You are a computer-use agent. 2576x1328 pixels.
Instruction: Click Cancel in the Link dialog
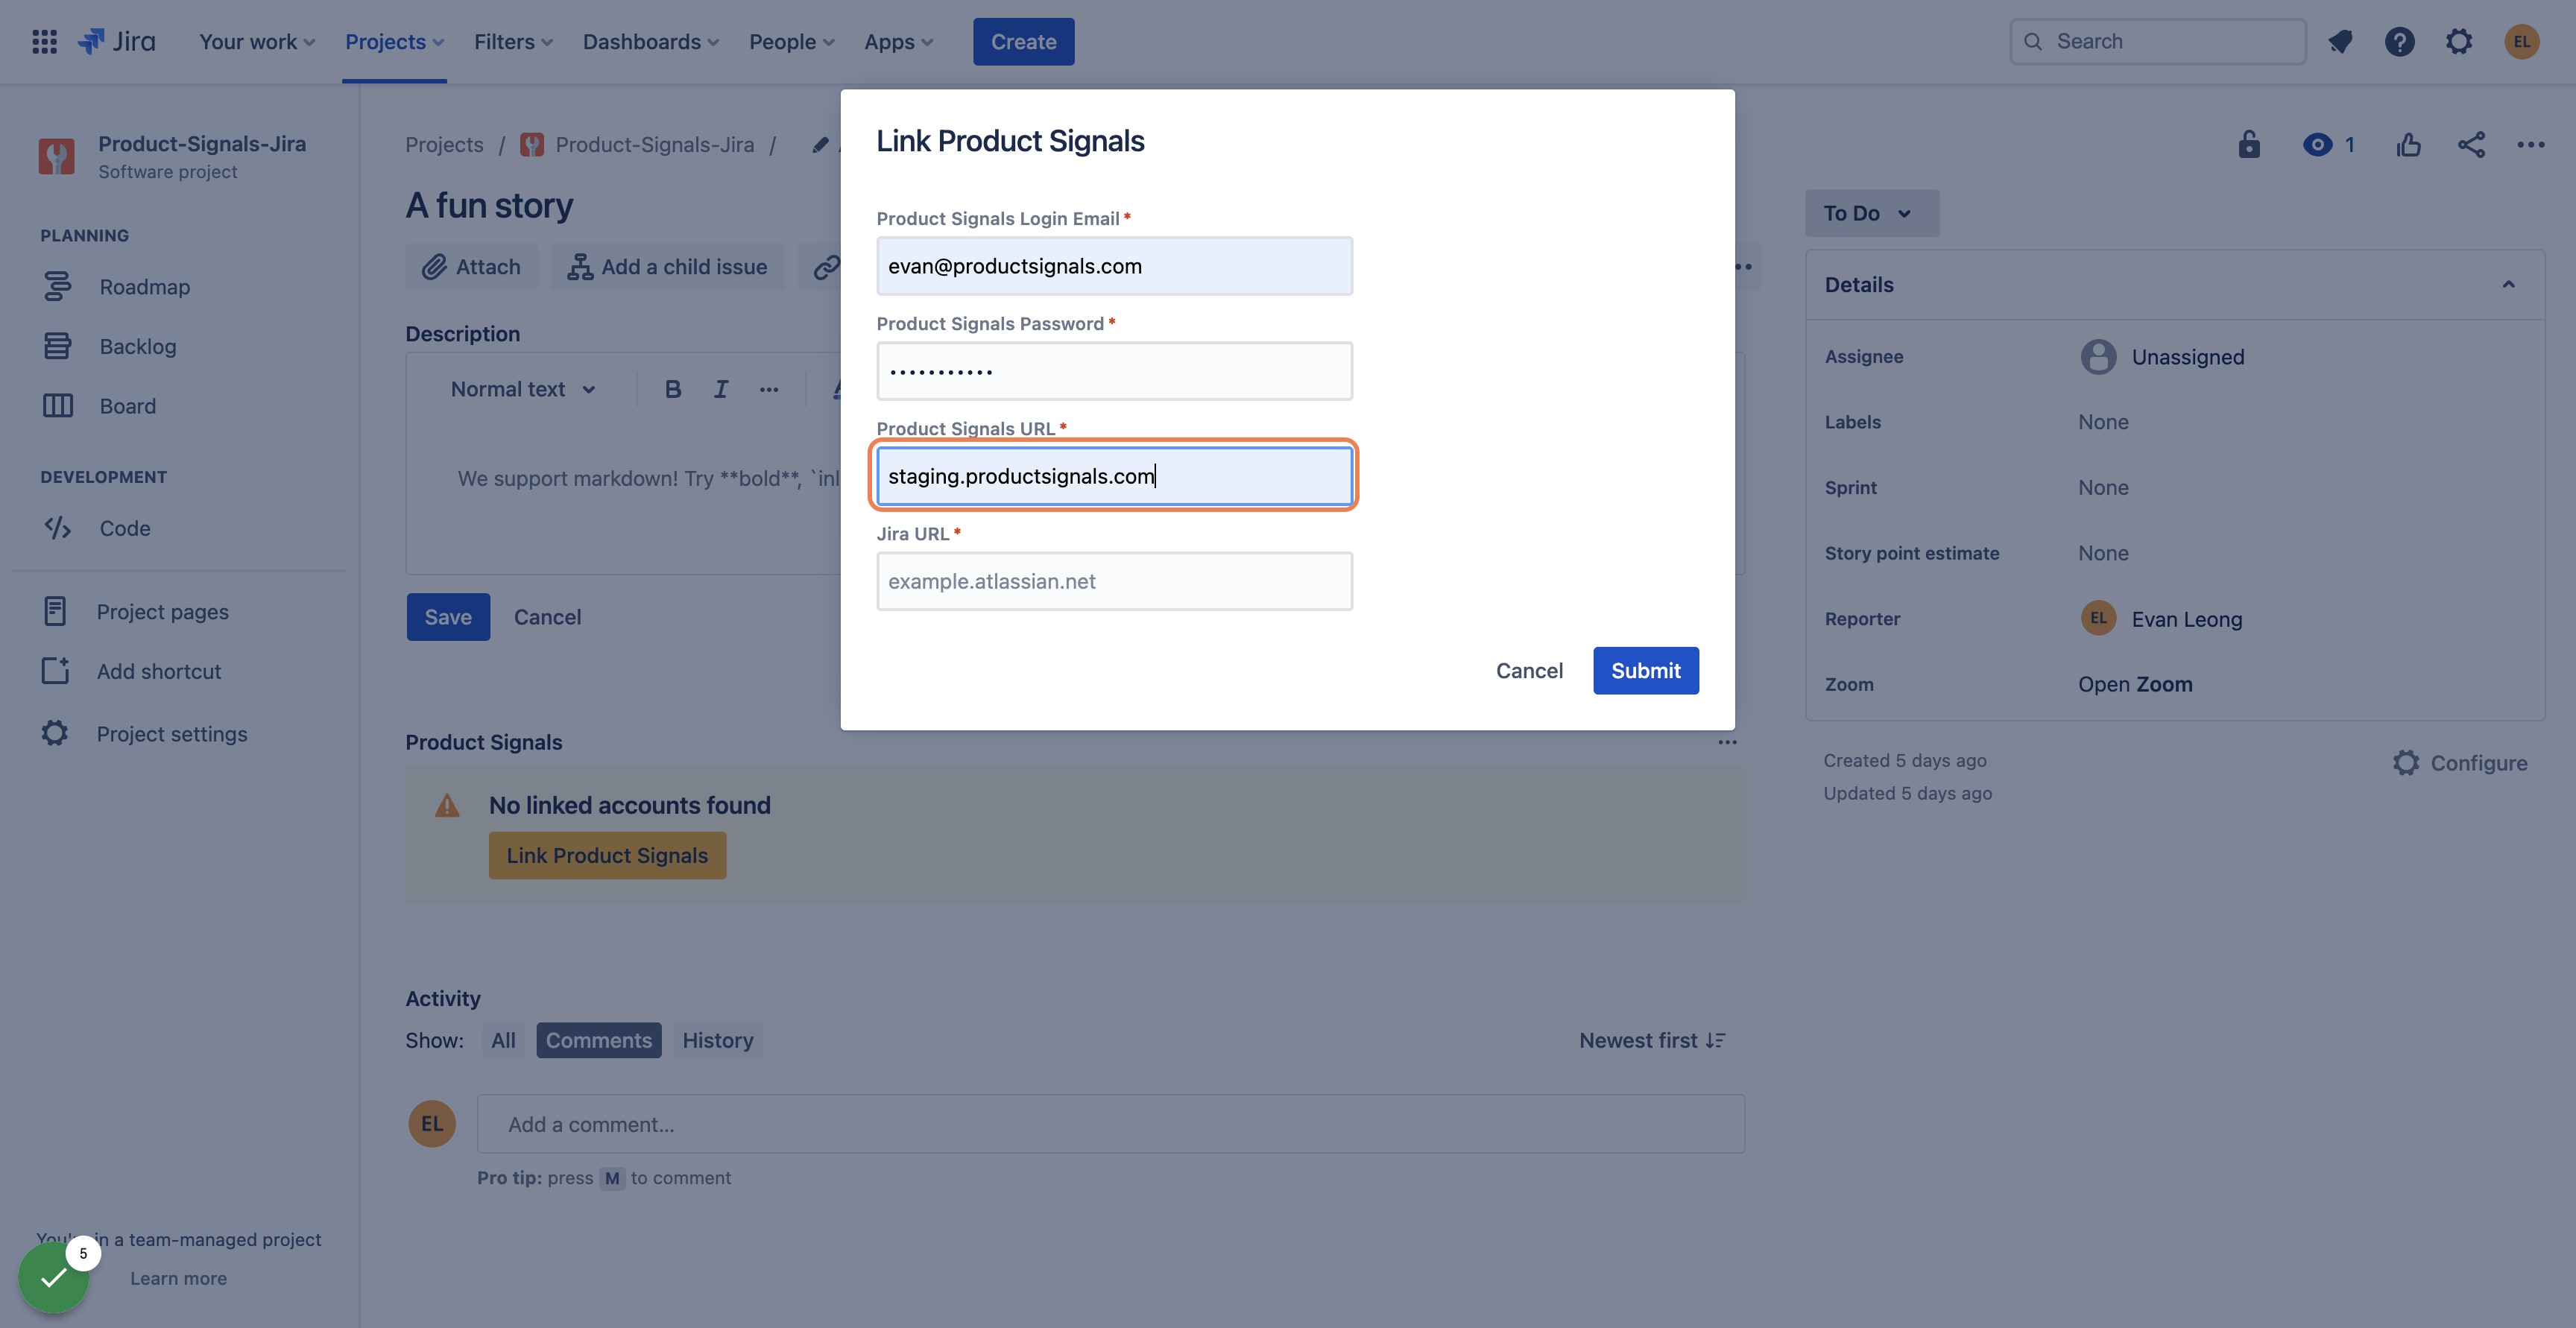click(1529, 670)
